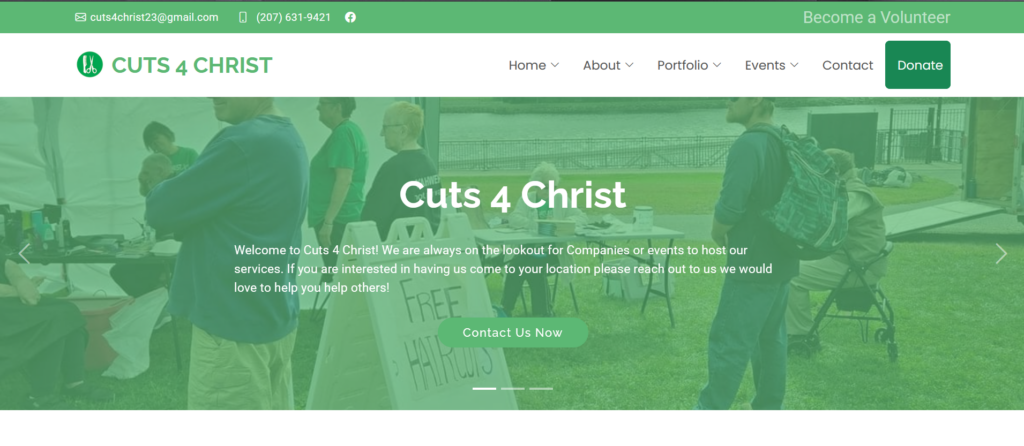This screenshot has height=446, width=1024.
Task: Open the About menu item
Action: (601, 65)
